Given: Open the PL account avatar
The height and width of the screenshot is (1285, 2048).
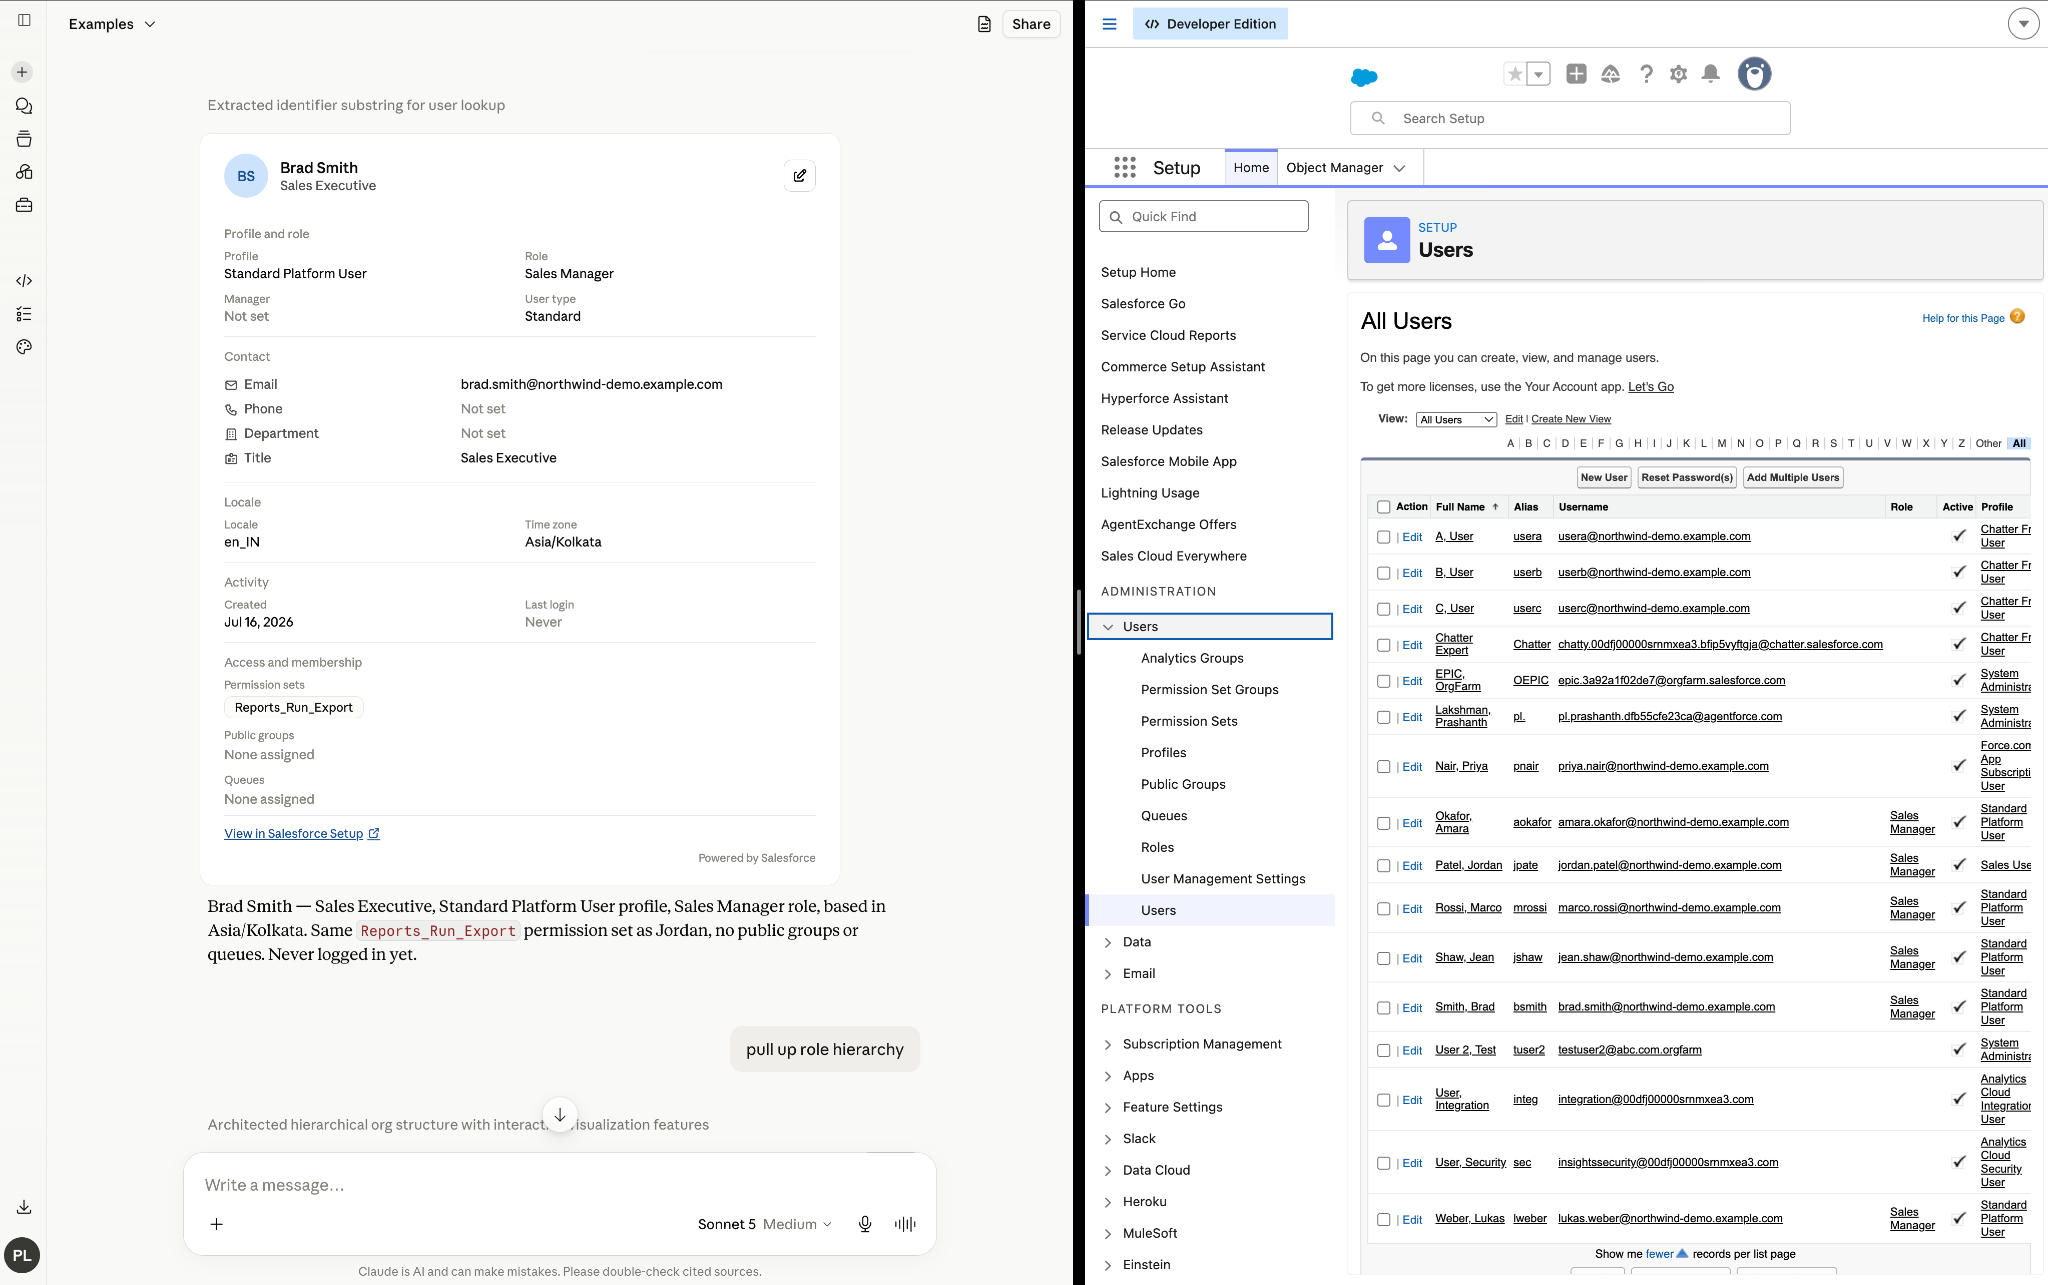Looking at the screenshot, I should [x=22, y=1255].
